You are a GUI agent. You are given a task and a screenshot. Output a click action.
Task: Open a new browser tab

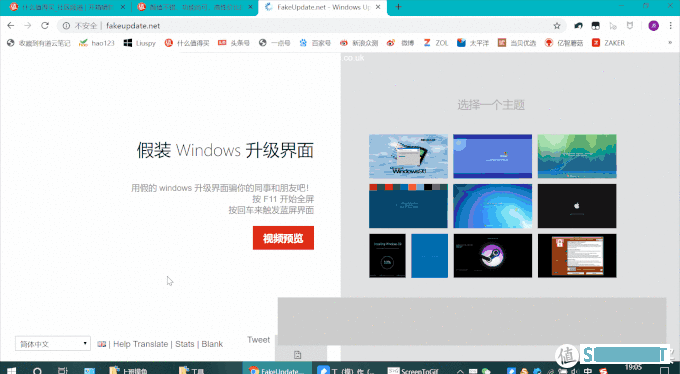[398, 7]
